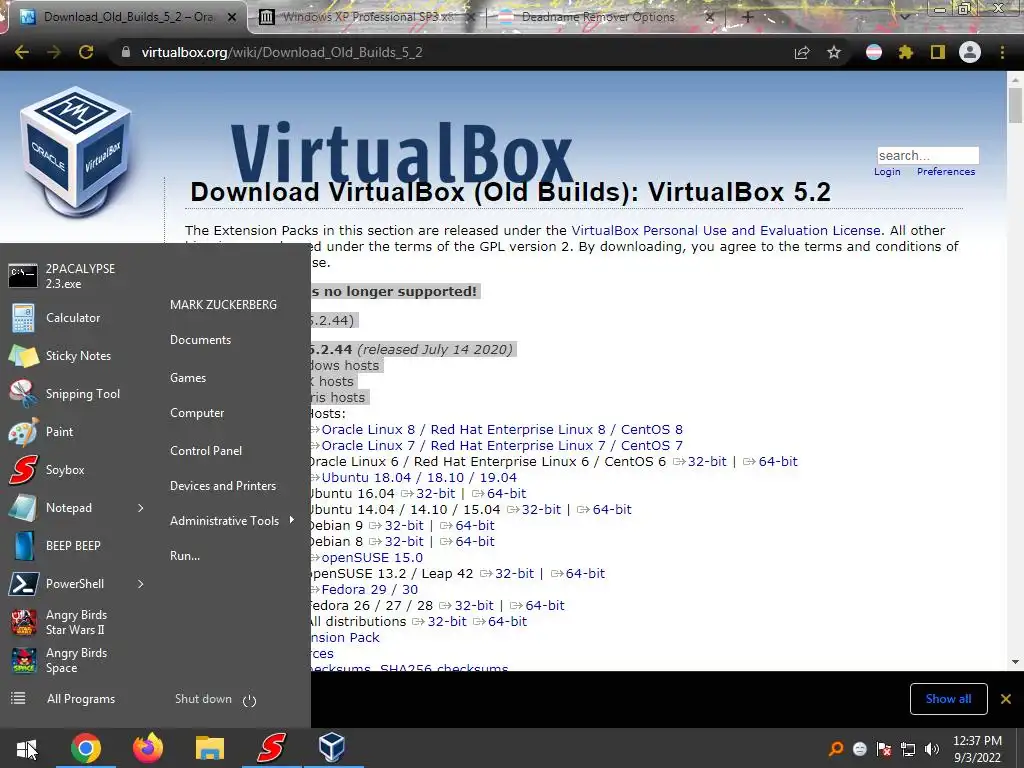Click the page vertical scrollbar thumb
Viewport: 1024px width, 768px height.
click(x=1015, y=106)
